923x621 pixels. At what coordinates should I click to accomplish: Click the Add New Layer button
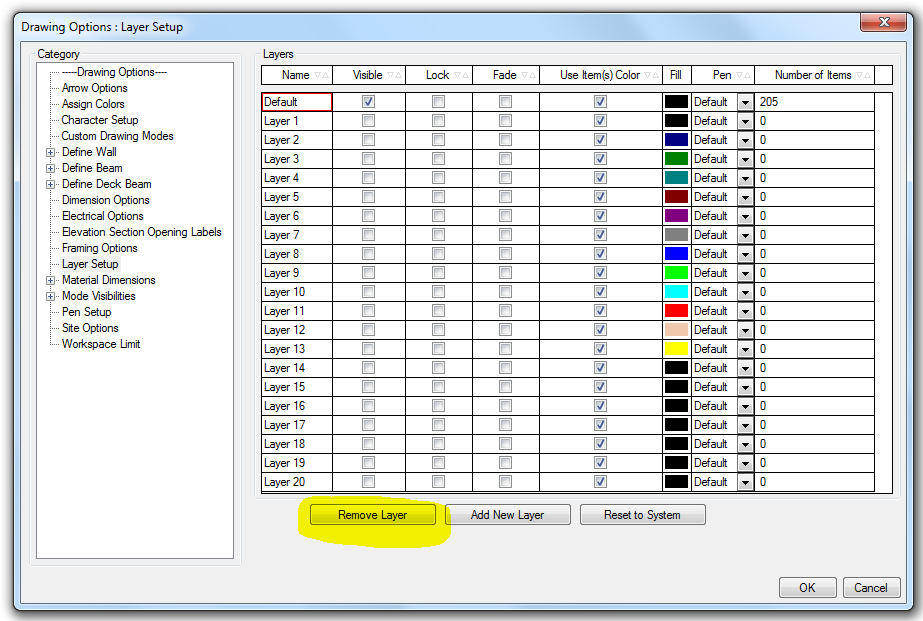[507, 515]
